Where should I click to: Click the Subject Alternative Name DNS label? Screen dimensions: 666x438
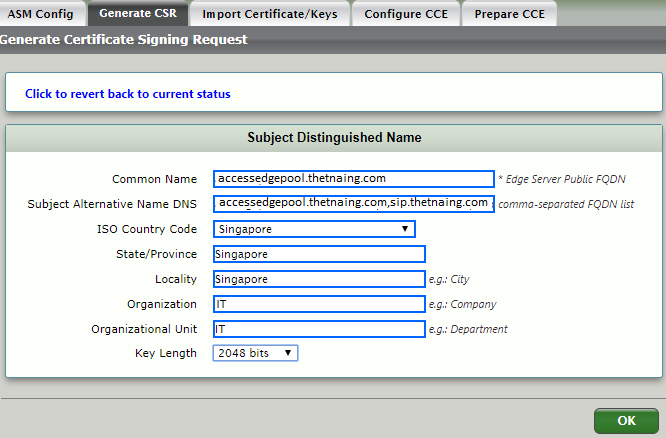tap(112, 204)
